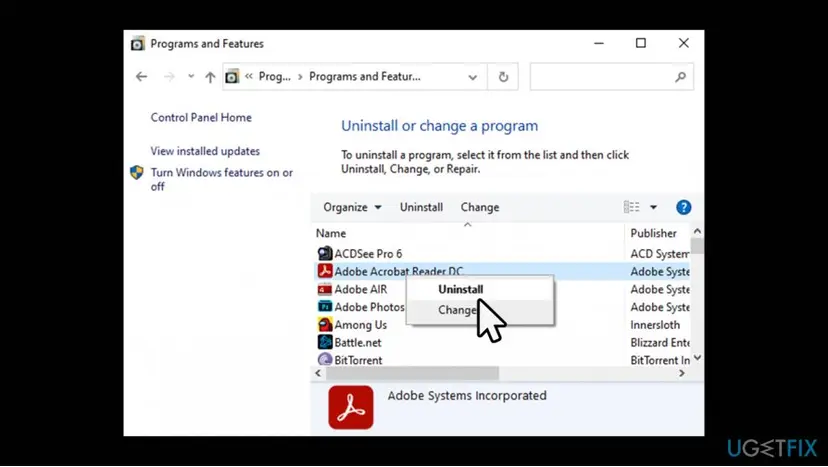Select the Adobe Photos entry
Image resolution: width=828 pixels, height=467 pixels.
[369, 307]
